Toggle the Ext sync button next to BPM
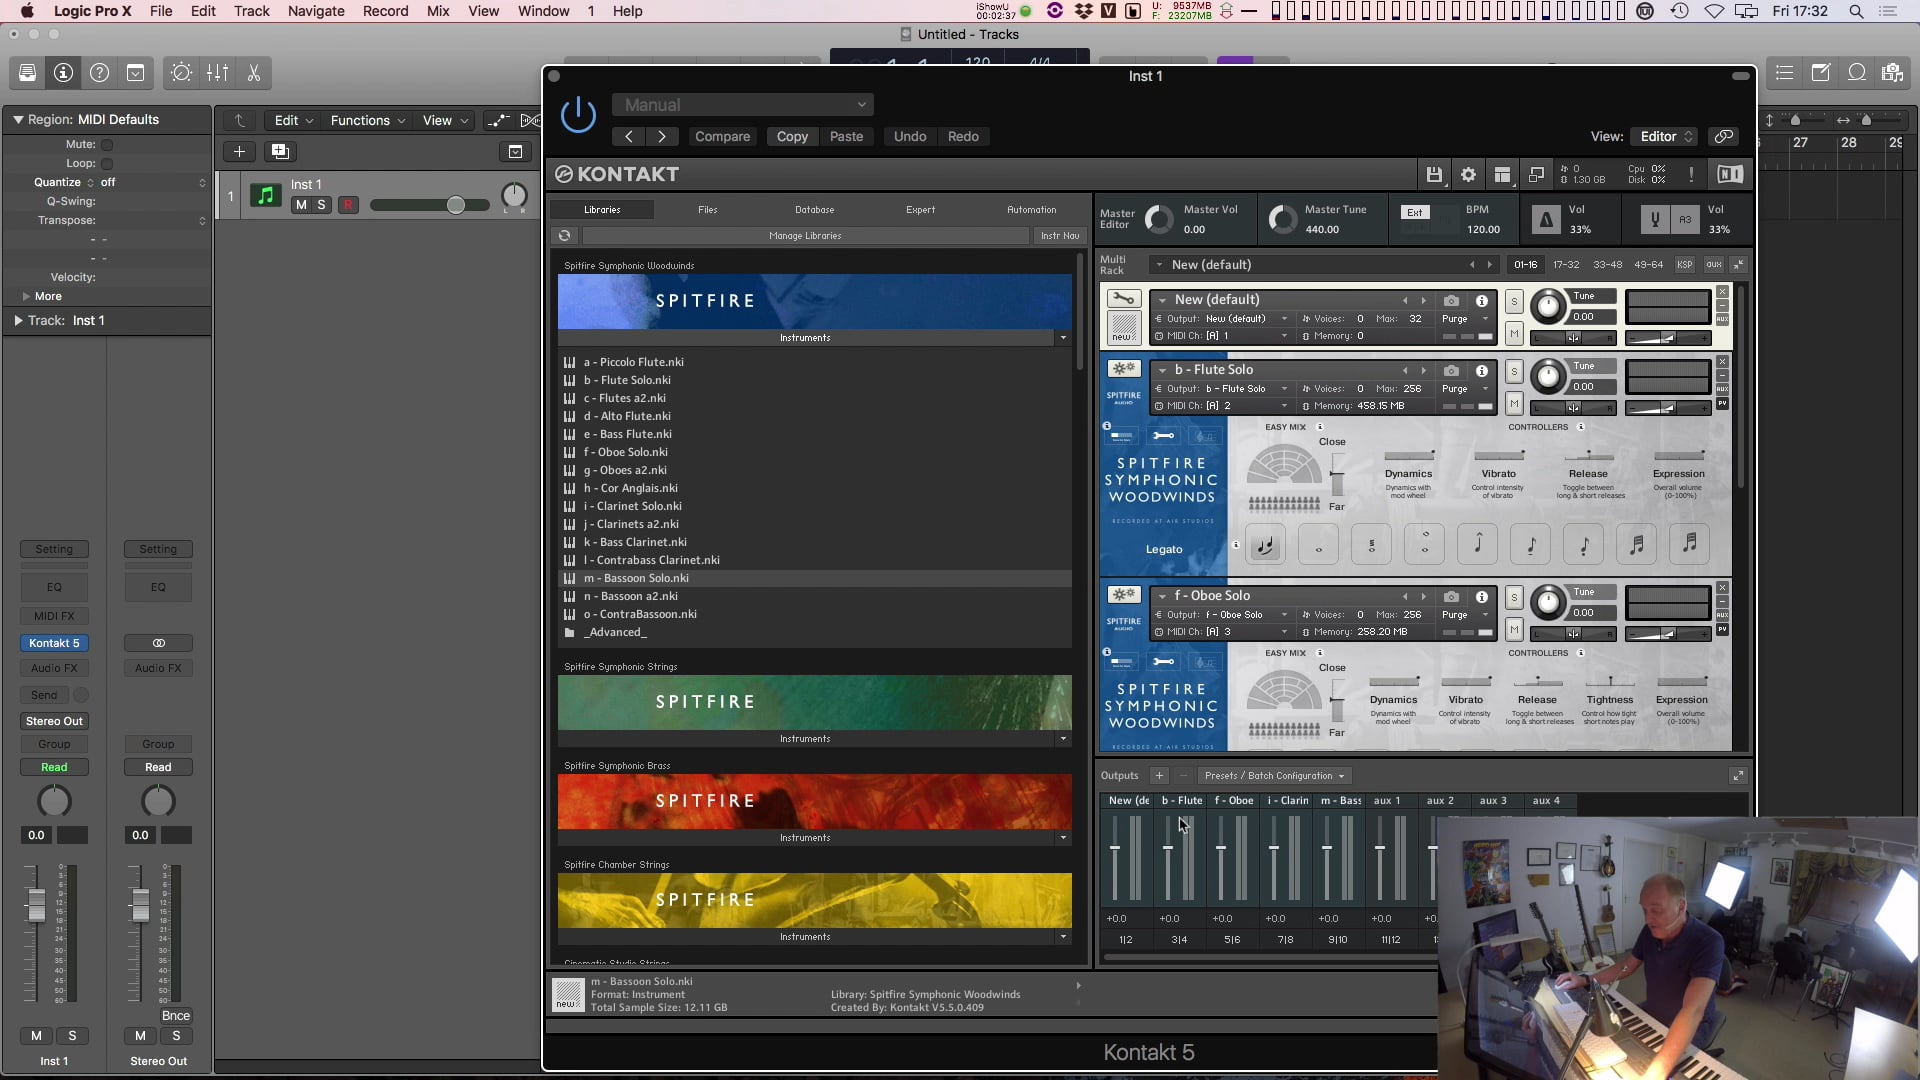 pyautogui.click(x=1414, y=212)
